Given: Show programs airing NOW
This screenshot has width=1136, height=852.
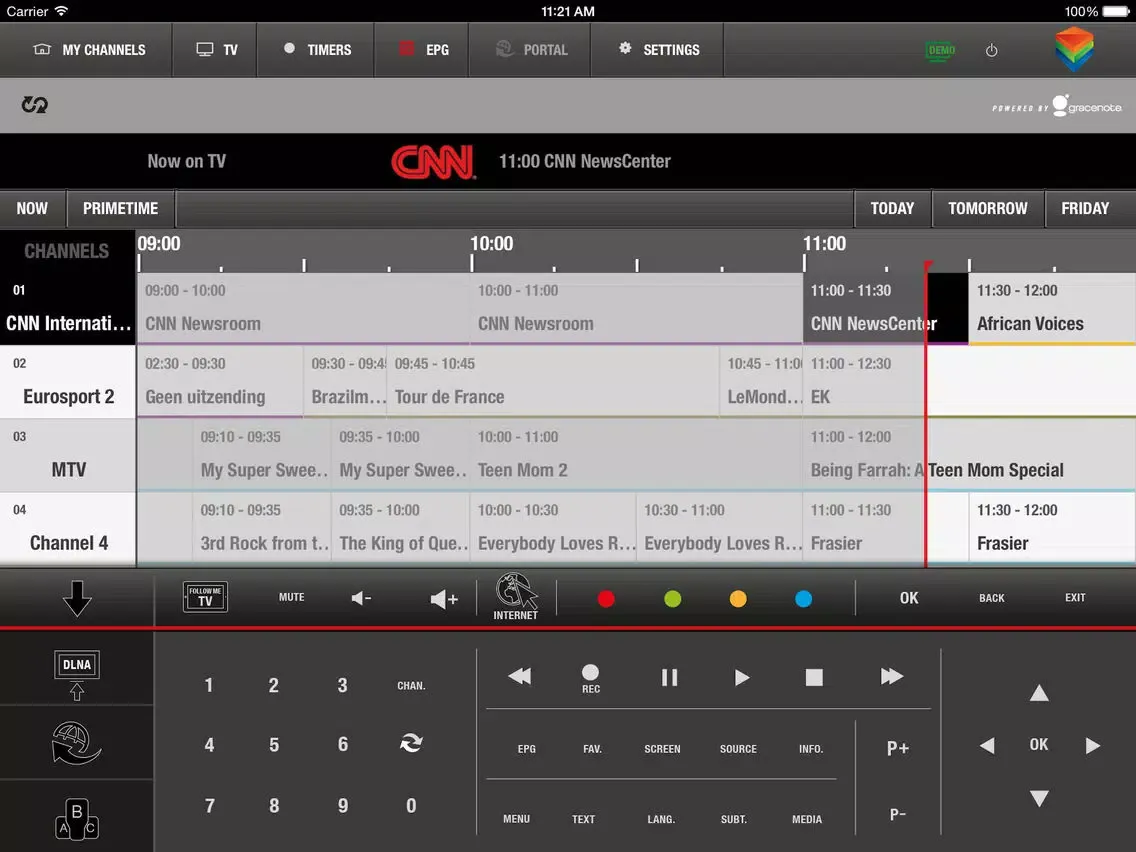Looking at the screenshot, I should tap(32, 209).
